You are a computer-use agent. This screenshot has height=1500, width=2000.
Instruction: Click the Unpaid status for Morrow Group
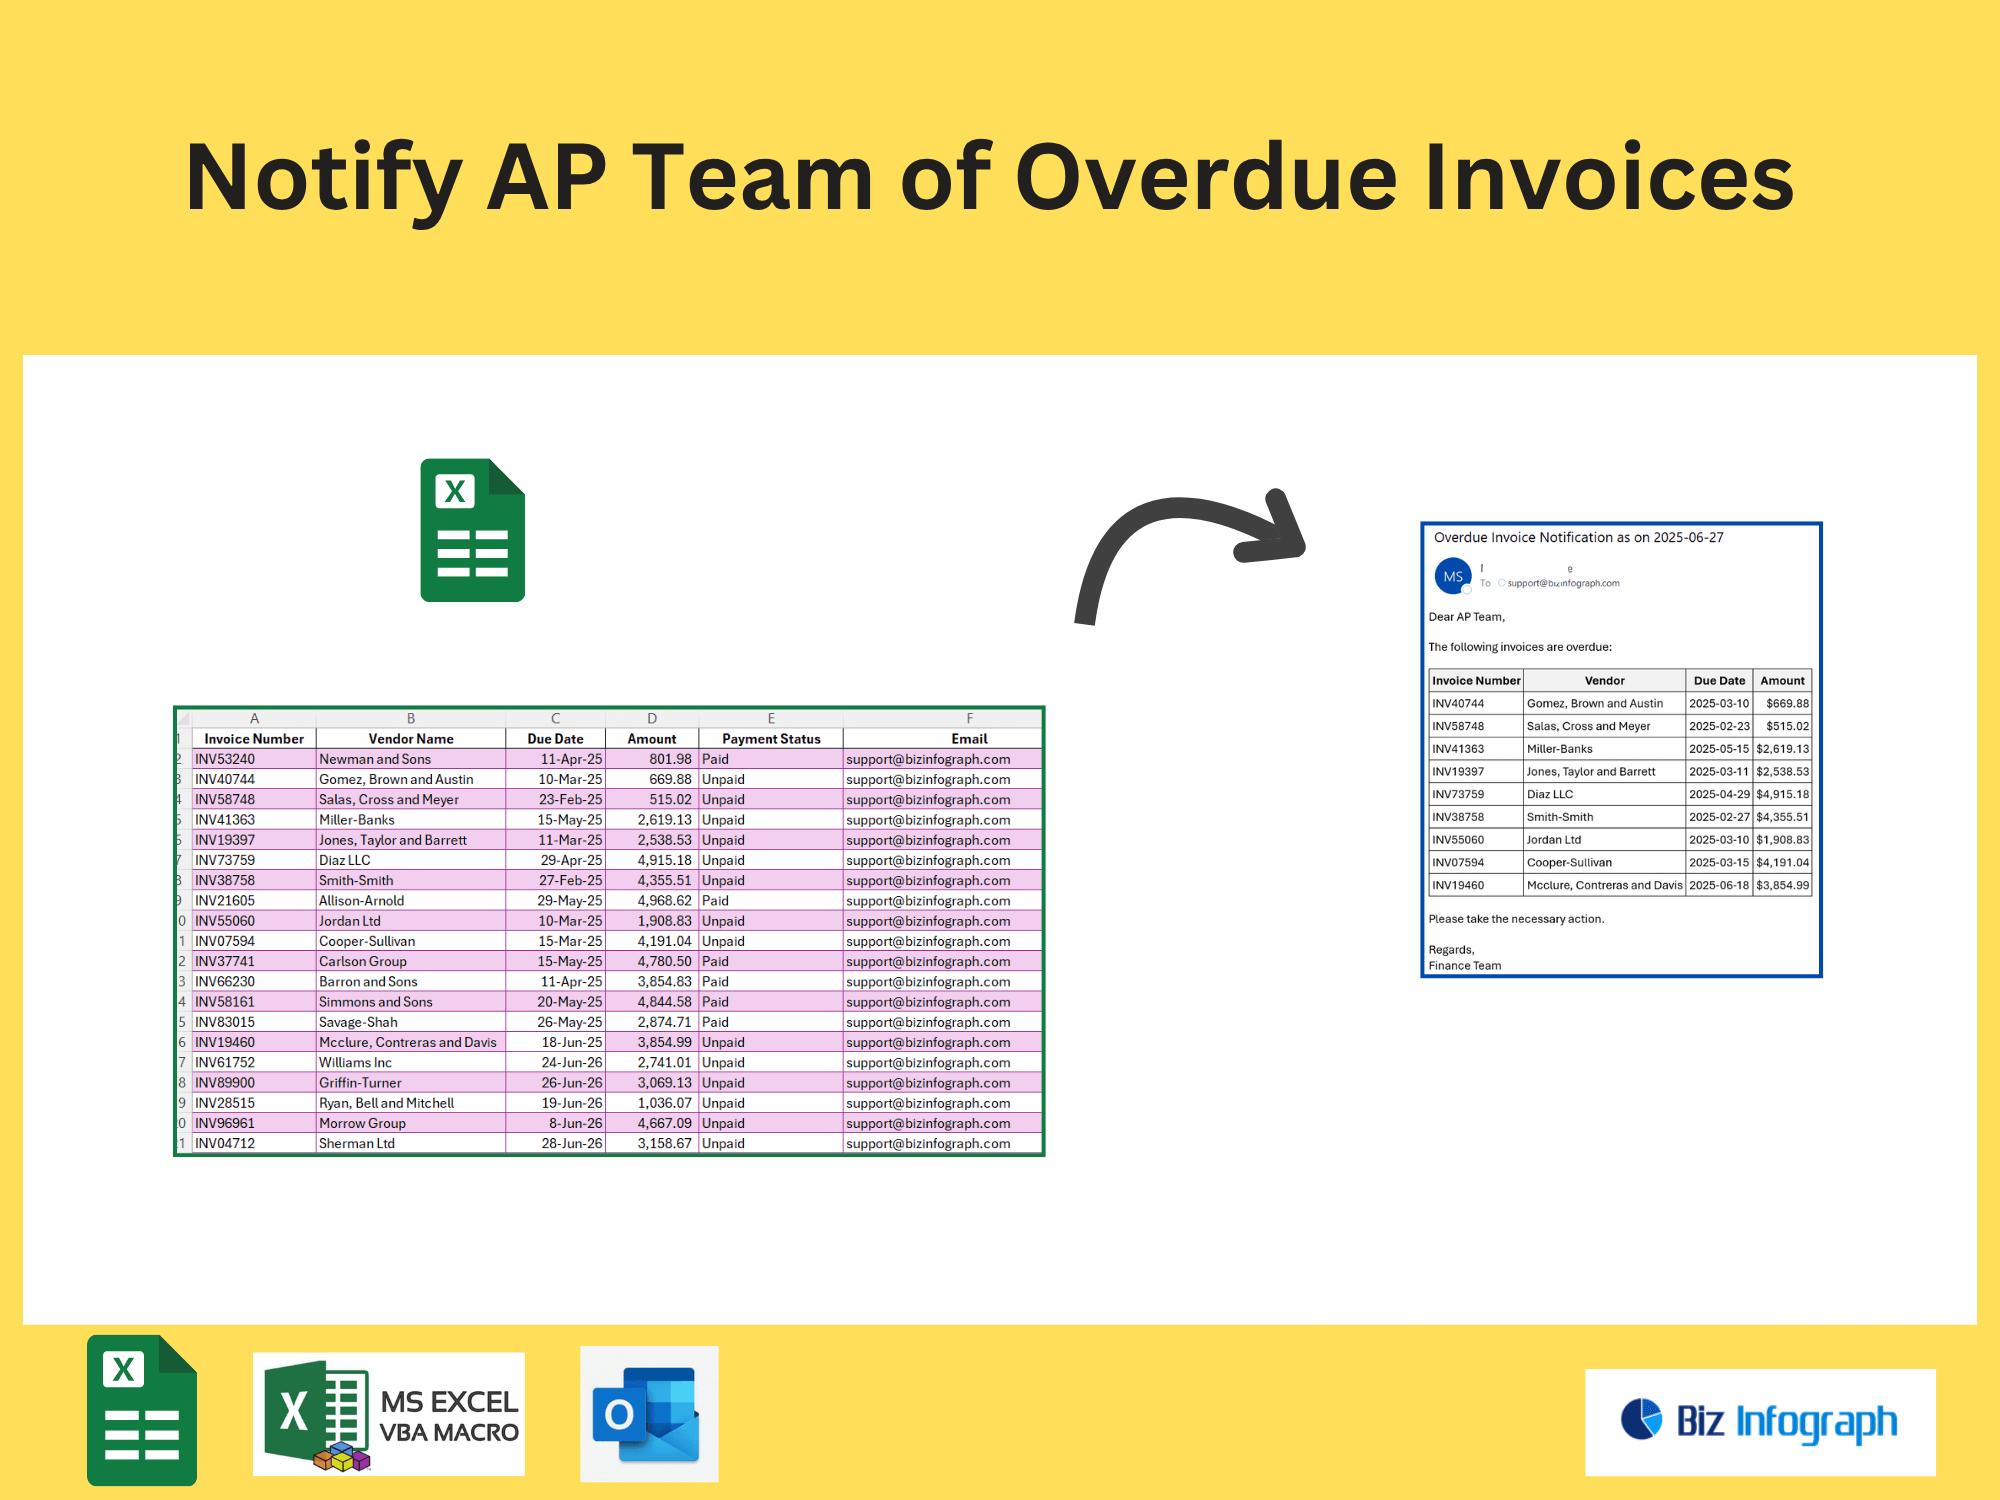pos(771,1123)
